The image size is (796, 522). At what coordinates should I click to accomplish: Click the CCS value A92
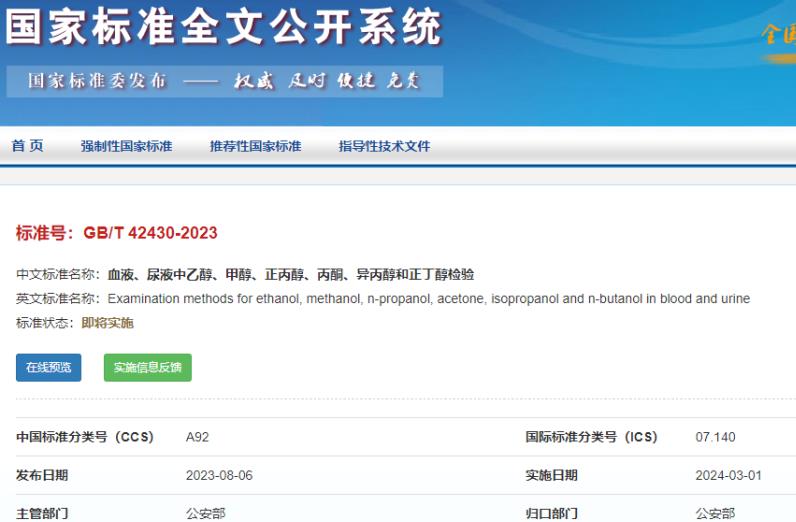(197, 437)
